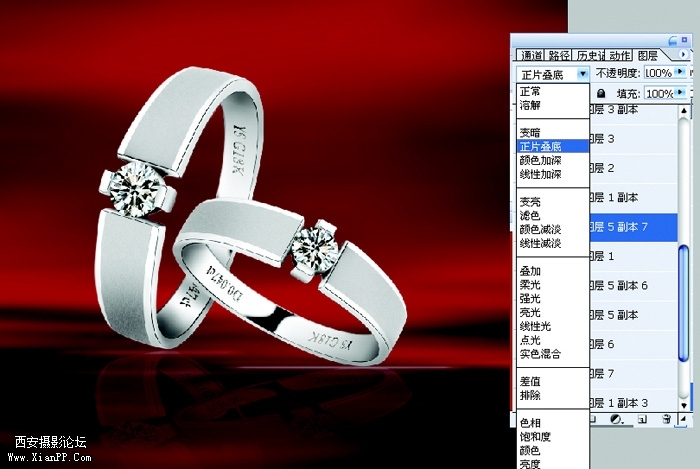700x469 pixels.
Task: Choose 变暗 blend mode
Action: tap(553, 133)
